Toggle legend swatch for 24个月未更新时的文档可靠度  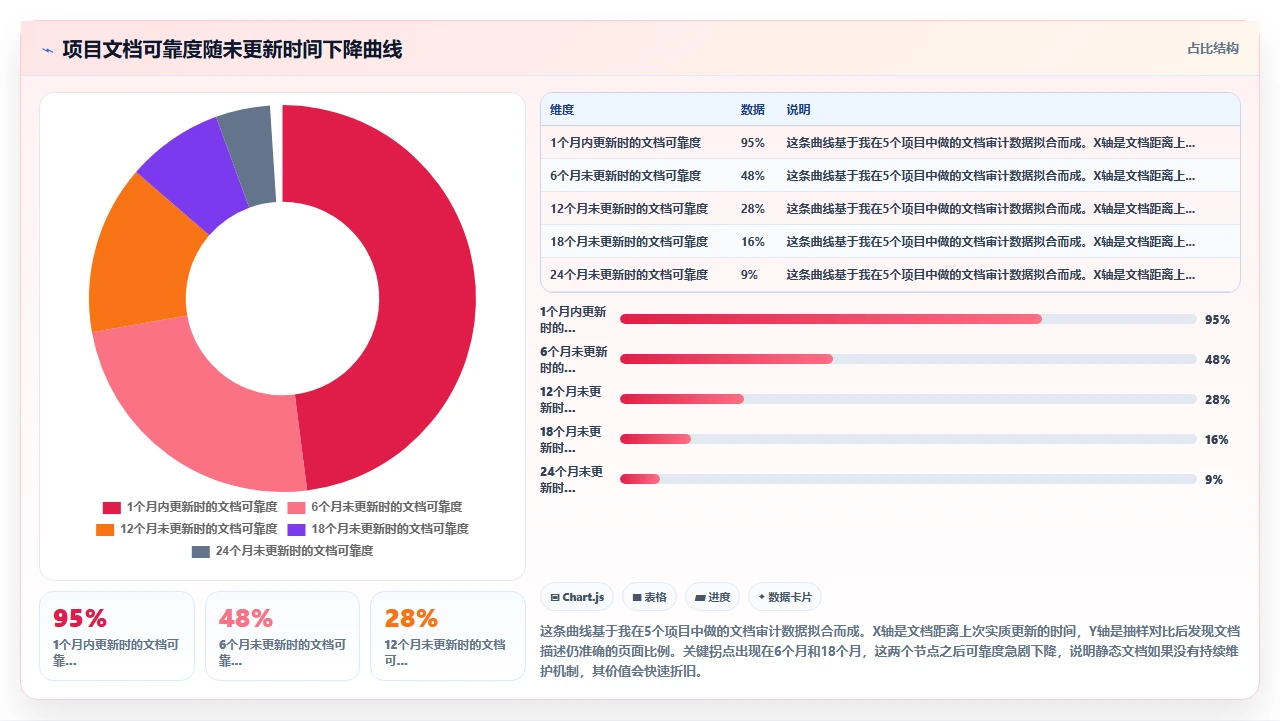pos(201,551)
